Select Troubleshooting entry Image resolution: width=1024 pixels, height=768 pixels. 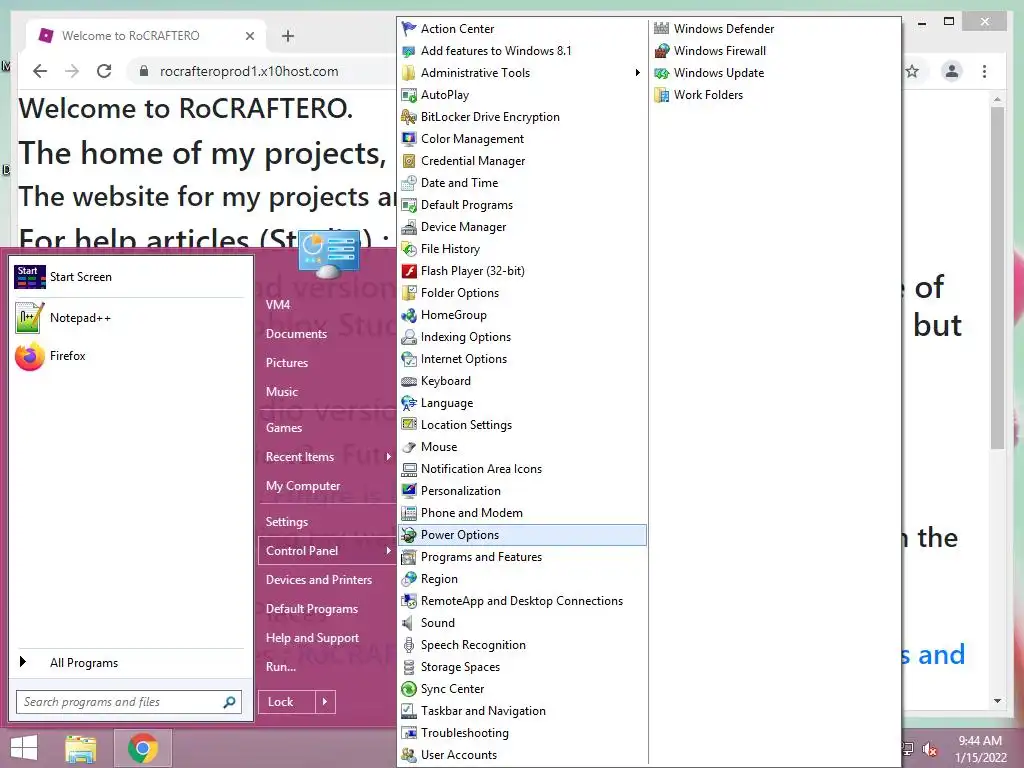464,733
